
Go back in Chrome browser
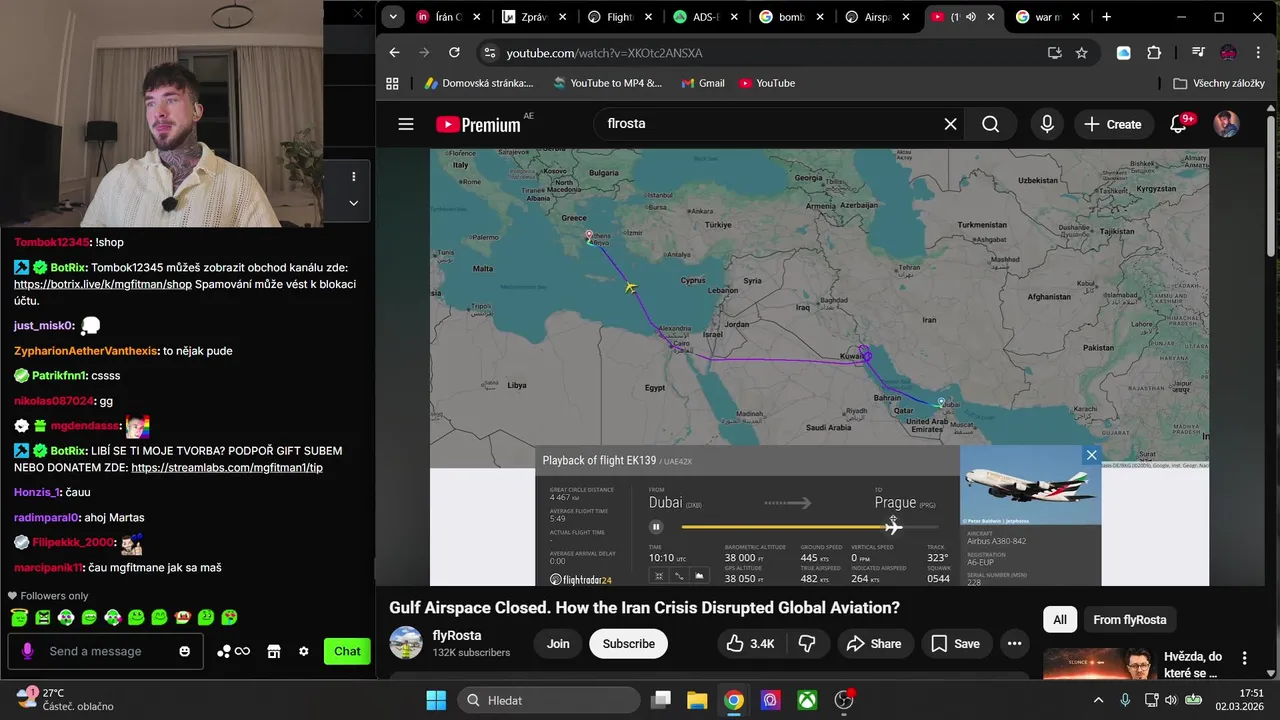coord(394,53)
